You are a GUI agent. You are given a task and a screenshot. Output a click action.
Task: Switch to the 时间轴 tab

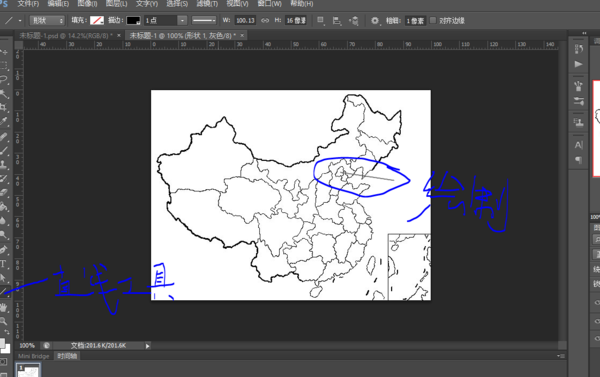pos(67,356)
